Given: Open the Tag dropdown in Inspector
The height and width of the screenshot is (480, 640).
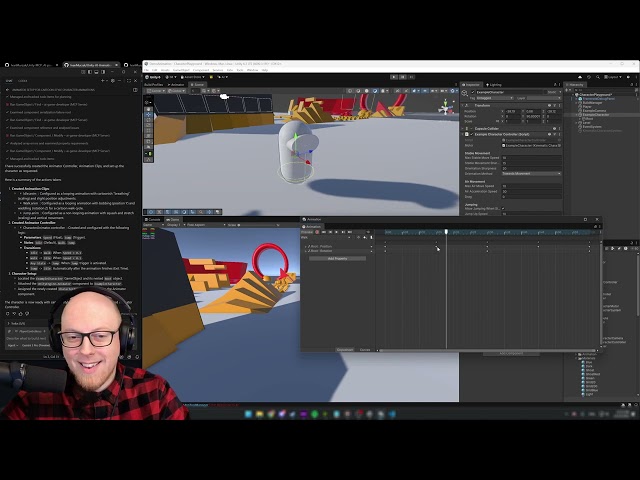Looking at the screenshot, I should click(x=494, y=98).
